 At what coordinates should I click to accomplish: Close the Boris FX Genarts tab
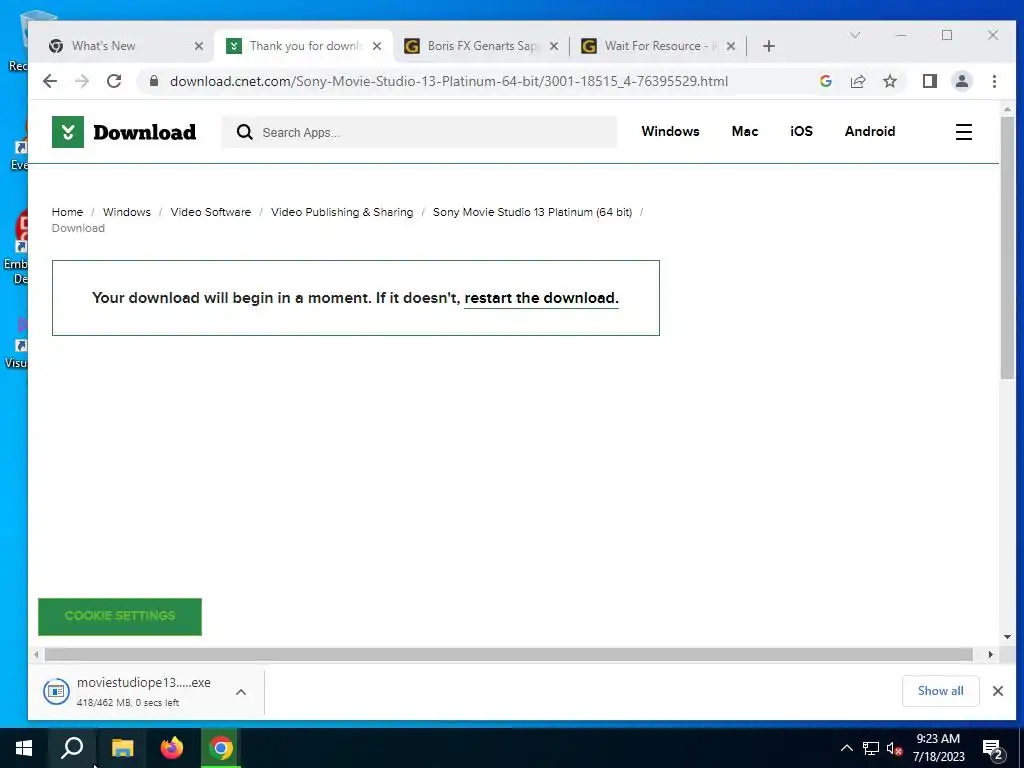pyautogui.click(x=554, y=46)
